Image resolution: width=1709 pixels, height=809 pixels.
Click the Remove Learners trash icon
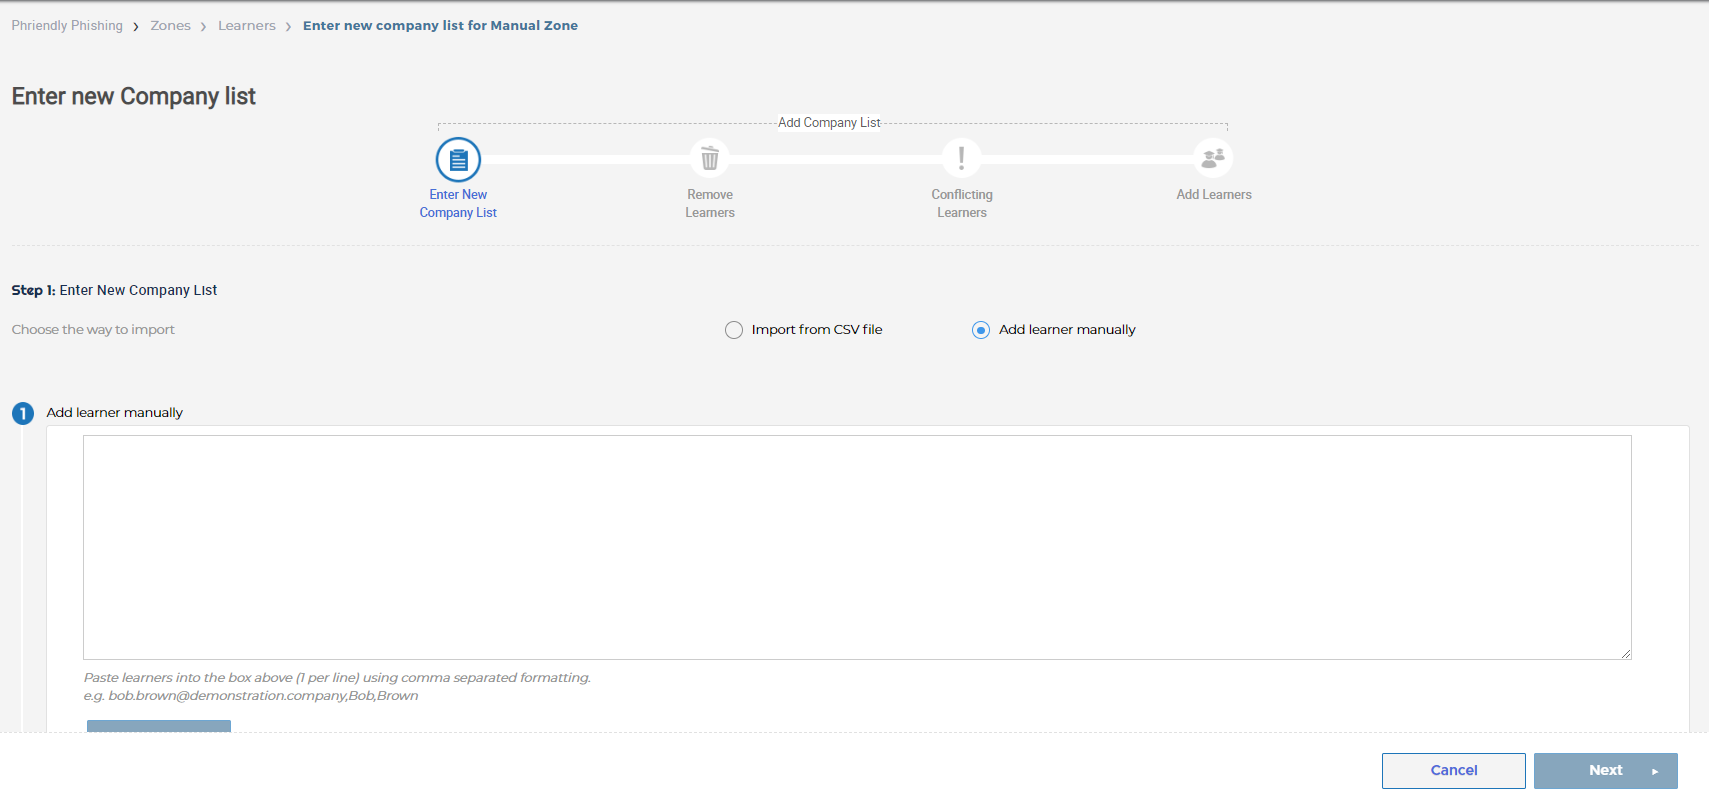pyautogui.click(x=710, y=158)
